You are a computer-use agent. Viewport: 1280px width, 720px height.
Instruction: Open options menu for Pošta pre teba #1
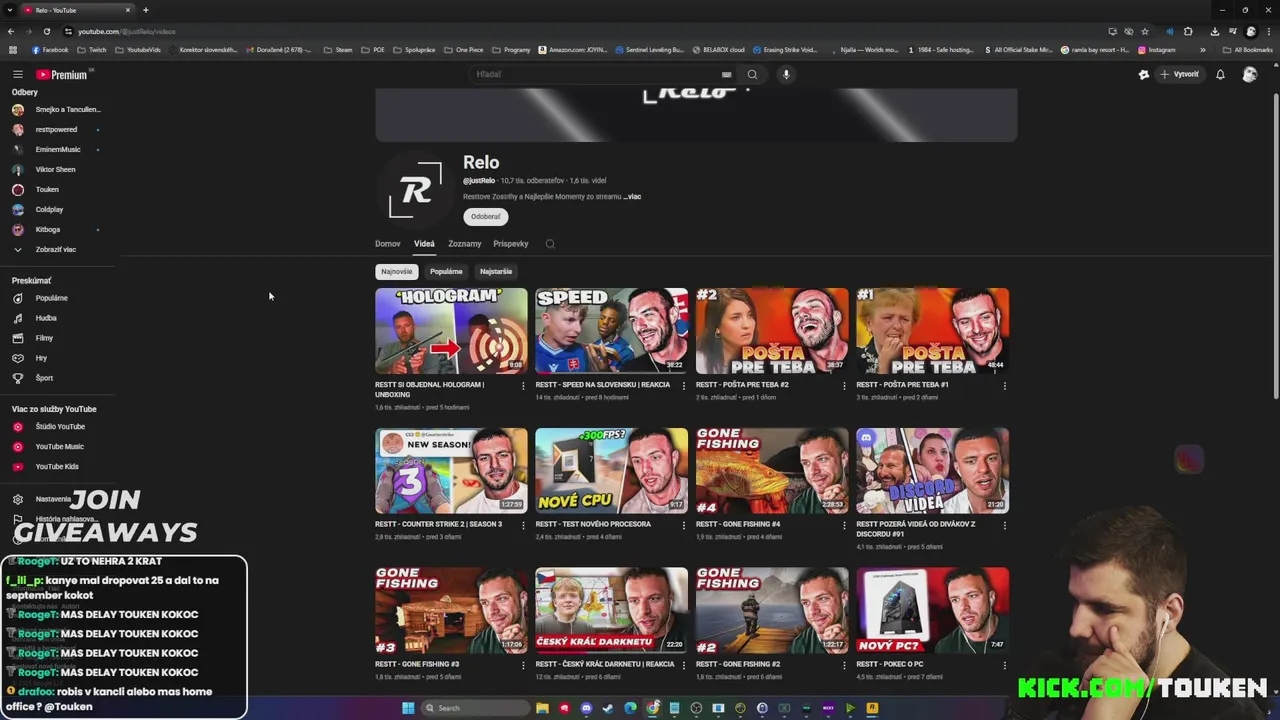click(1005, 386)
